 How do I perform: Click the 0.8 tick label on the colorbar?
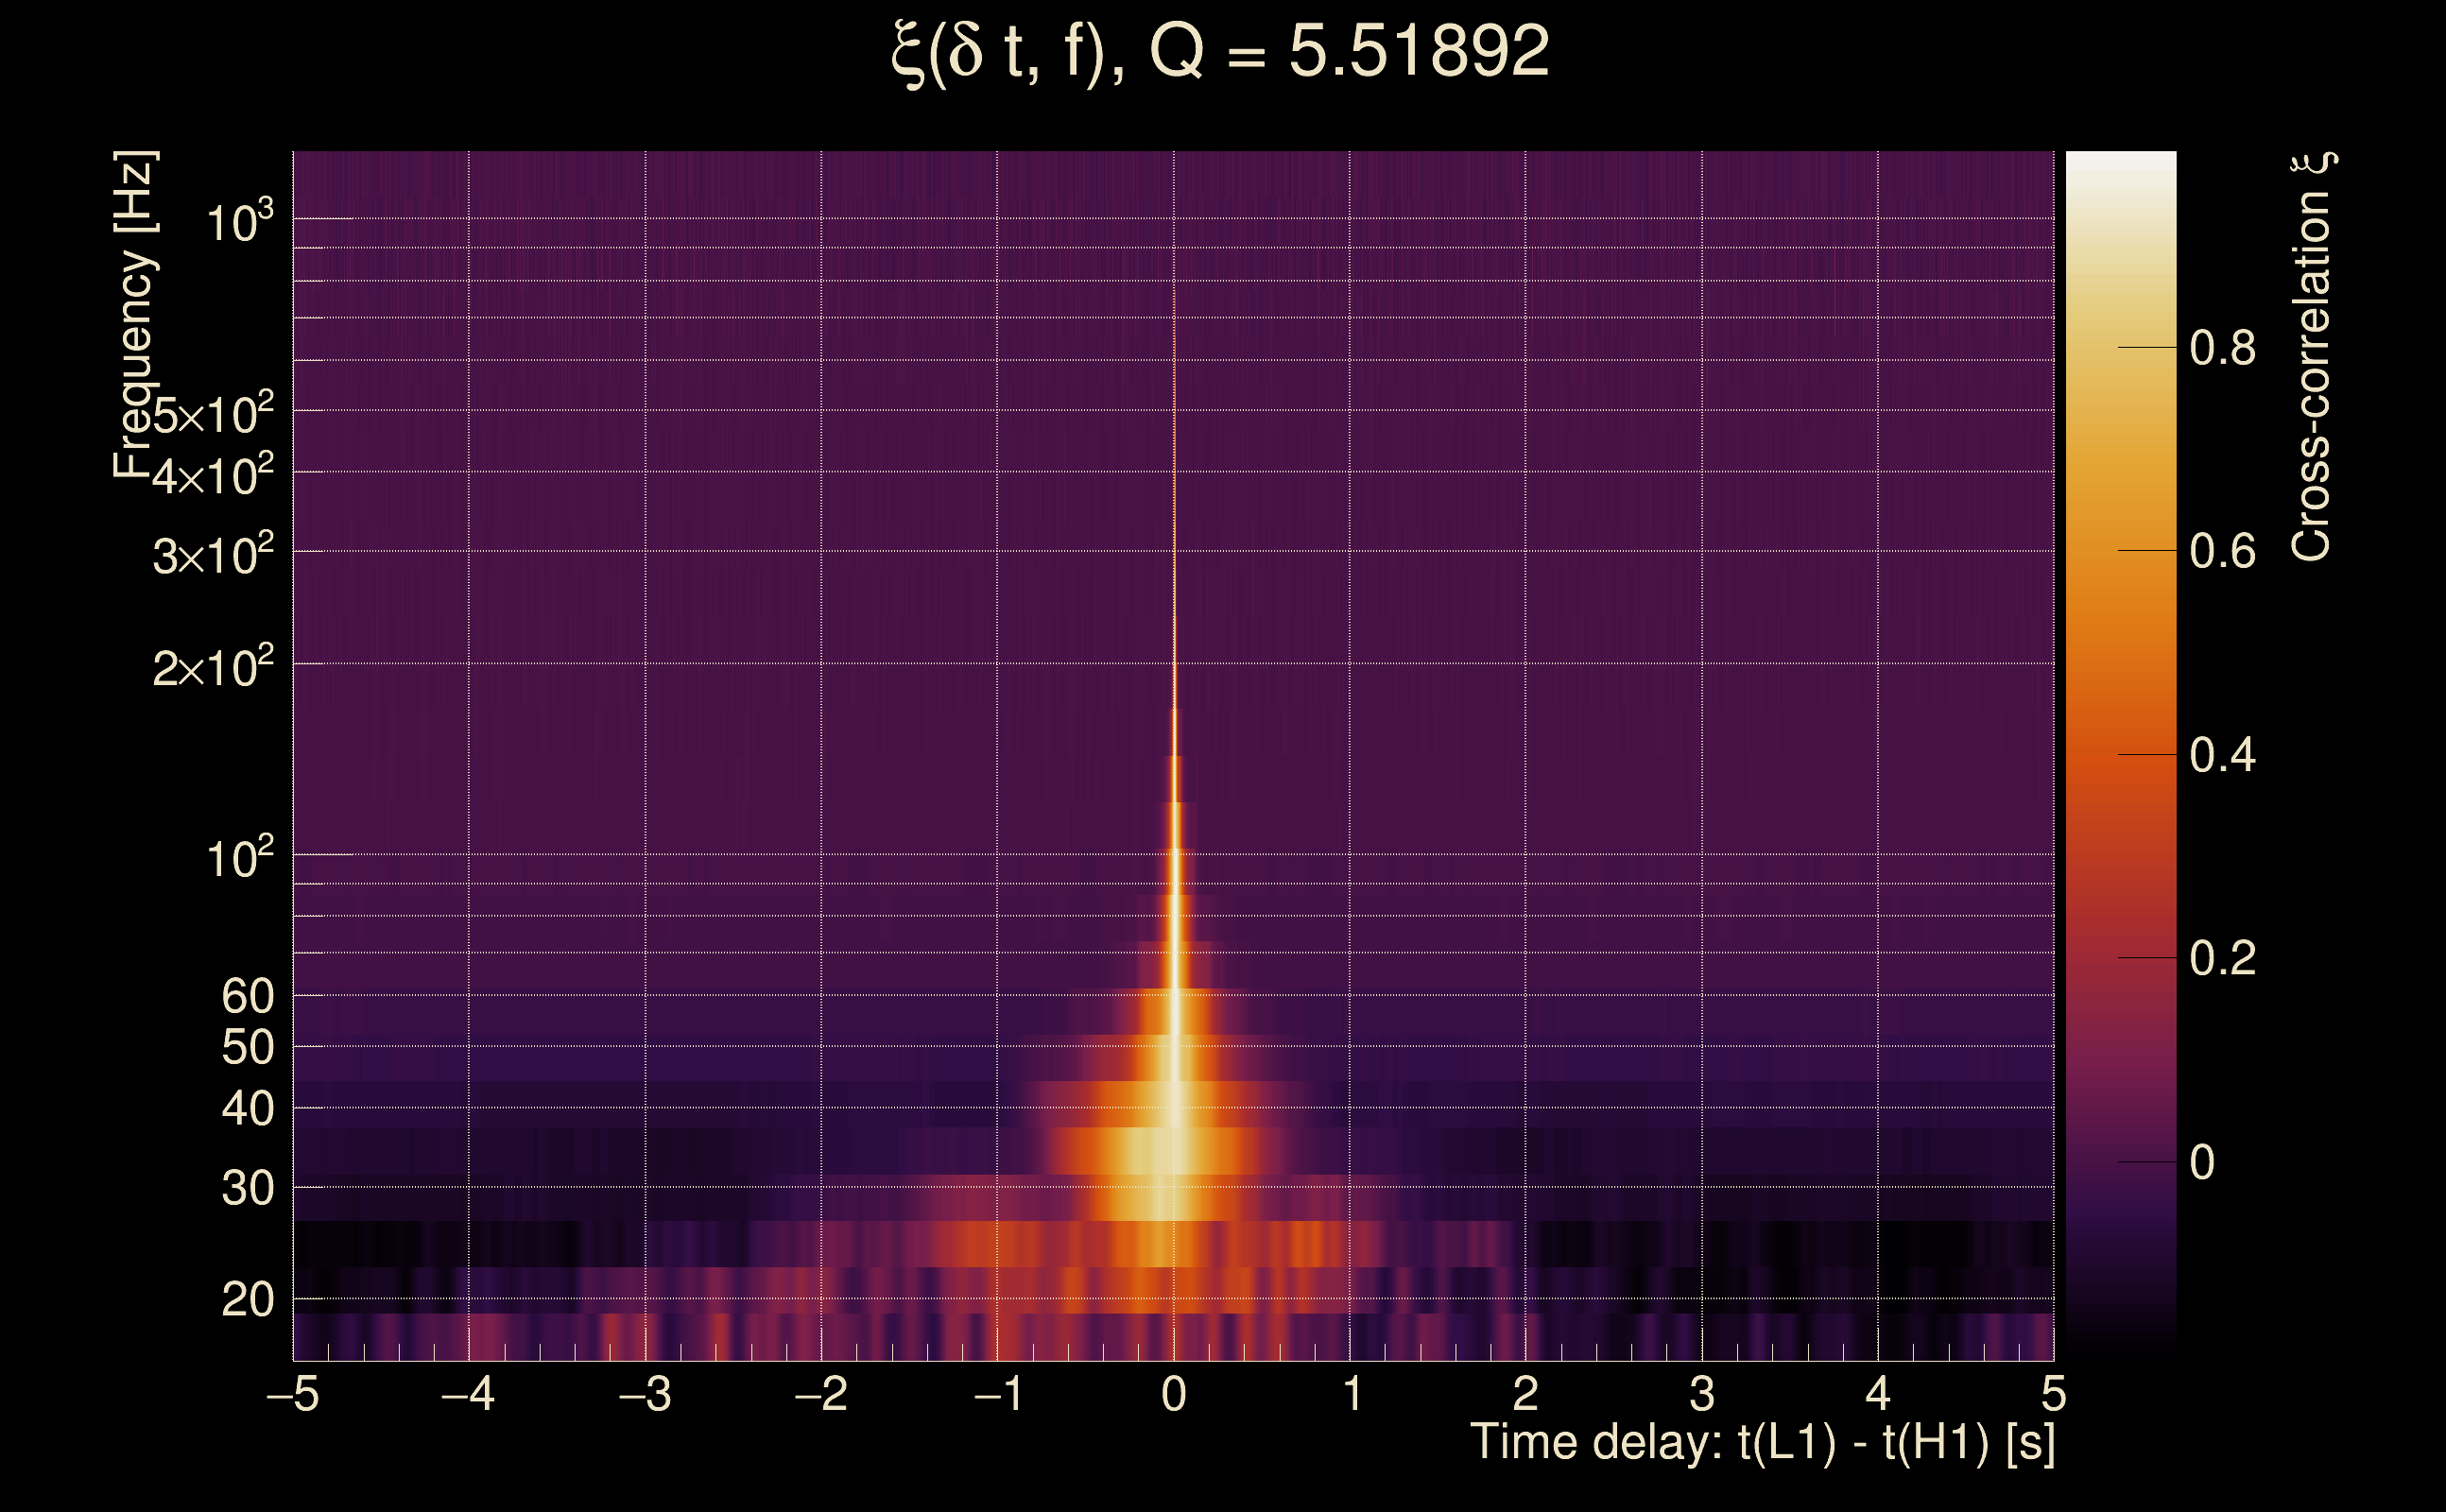point(2222,348)
